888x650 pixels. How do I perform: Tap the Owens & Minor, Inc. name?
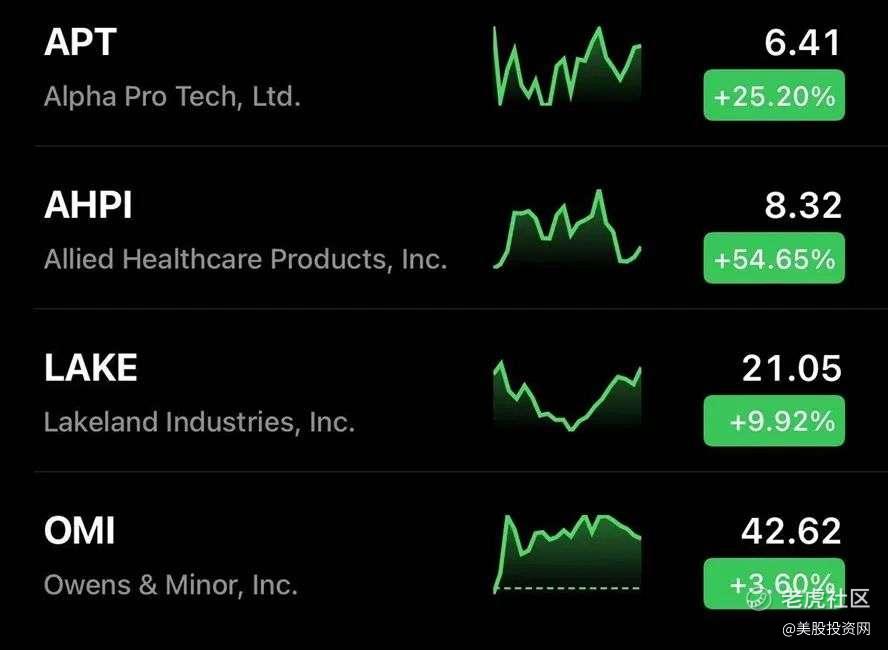[171, 584]
